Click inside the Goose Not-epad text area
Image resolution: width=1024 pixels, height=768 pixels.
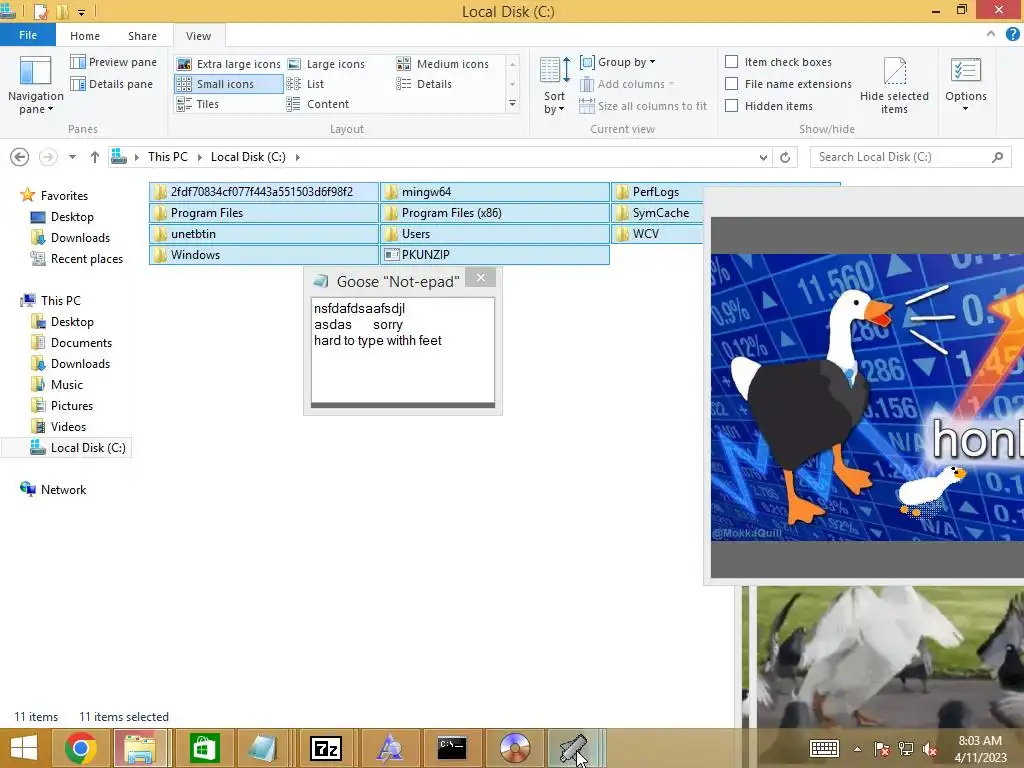click(x=403, y=350)
